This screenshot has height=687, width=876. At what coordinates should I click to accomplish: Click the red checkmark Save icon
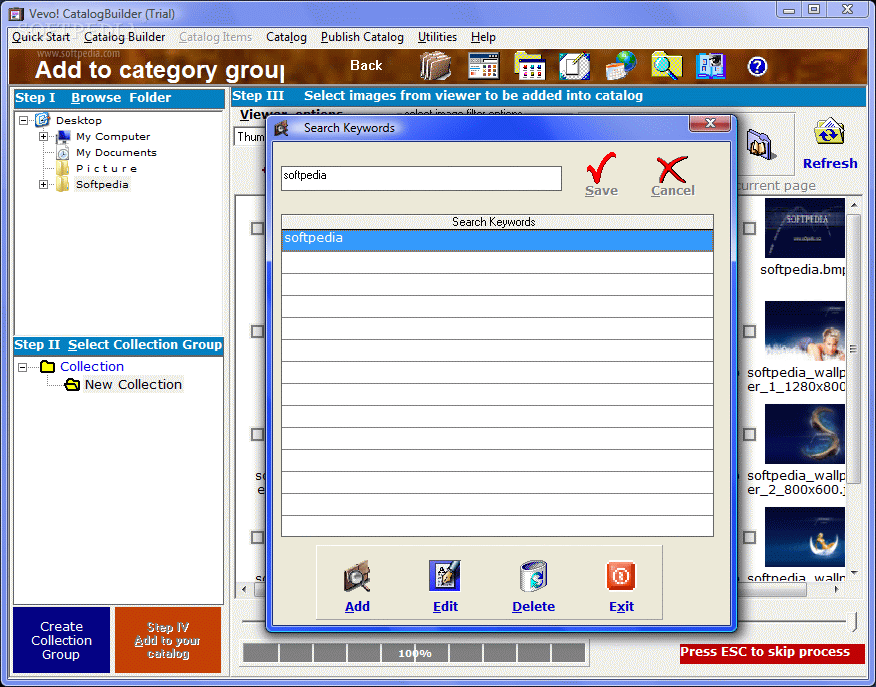602,167
